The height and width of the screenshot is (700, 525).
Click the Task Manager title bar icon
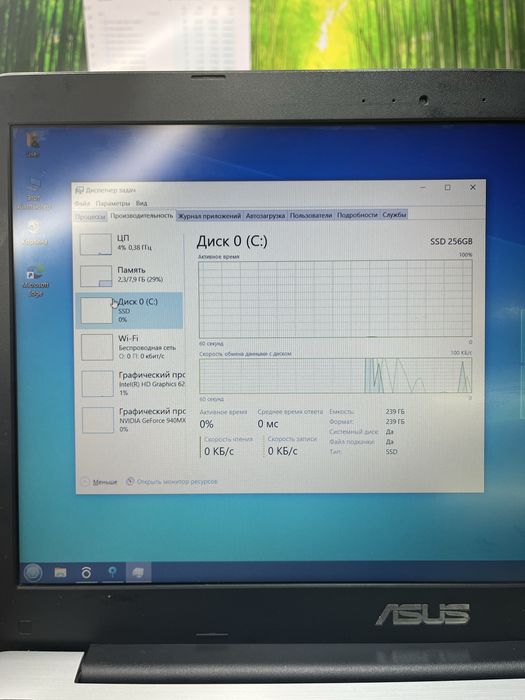79,191
